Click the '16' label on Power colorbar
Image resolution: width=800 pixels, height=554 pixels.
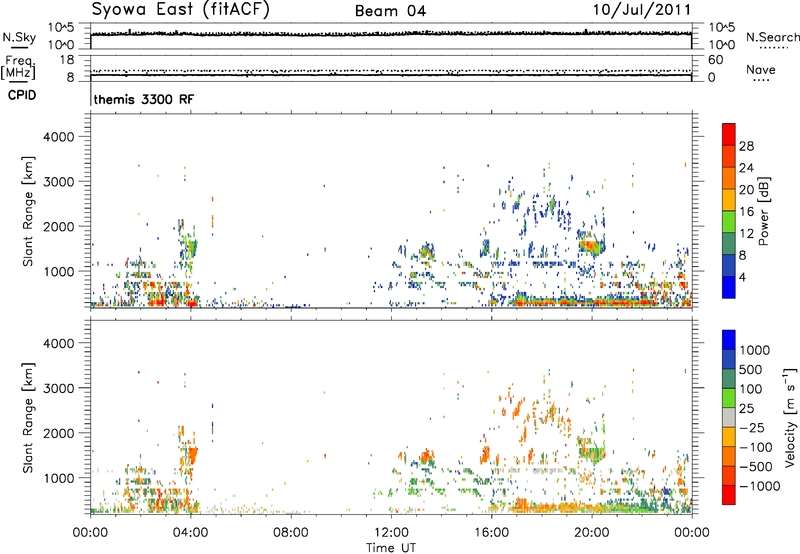(746, 212)
